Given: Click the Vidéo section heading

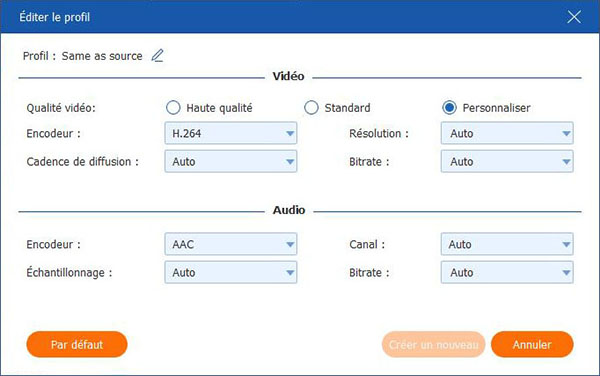Looking at the screenshot, I should [x=289, y=77].
